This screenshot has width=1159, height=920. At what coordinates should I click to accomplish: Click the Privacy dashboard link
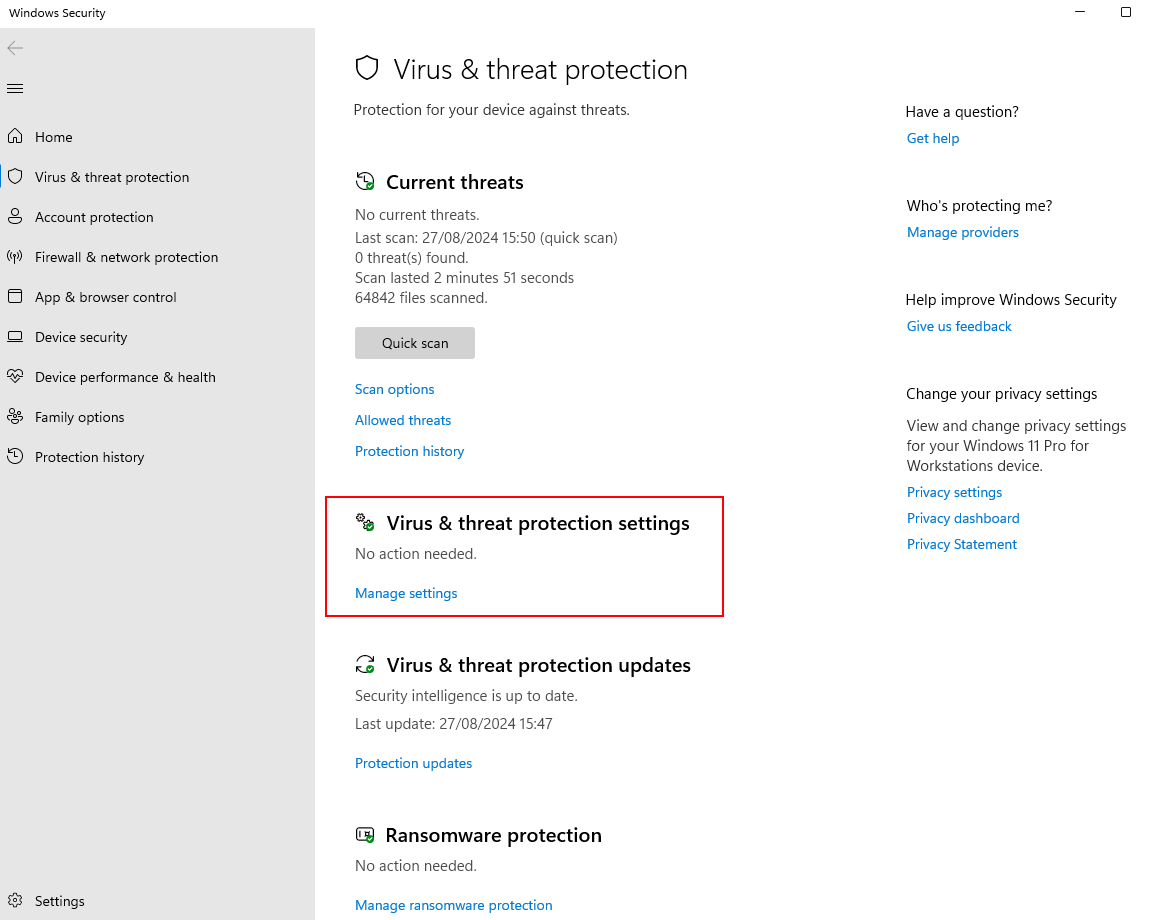tap(963, 518)
